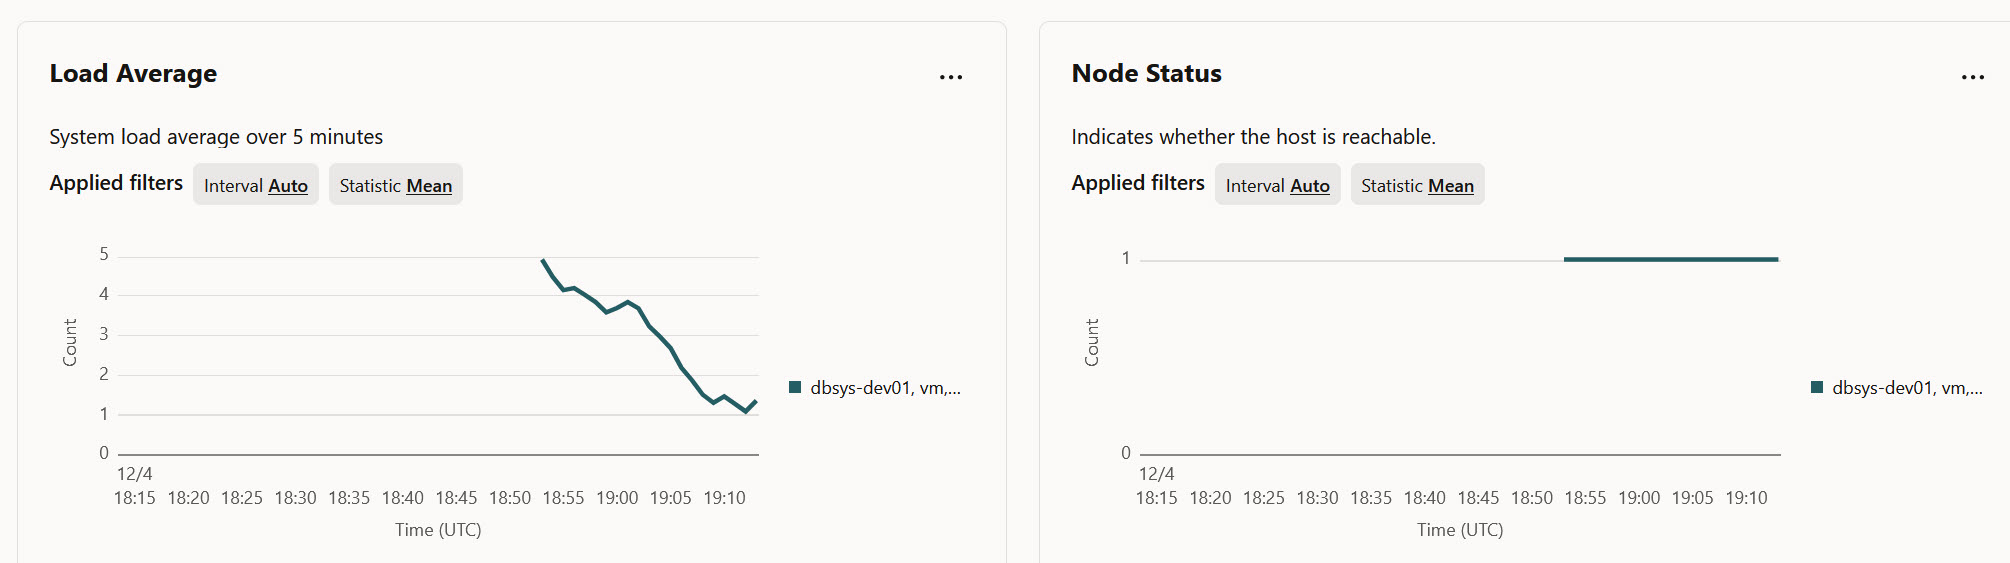This screenshot has height=563, width=2010.
Task: Click the 18:55 tick label on Load Average chart
Action: coord(563,498)
